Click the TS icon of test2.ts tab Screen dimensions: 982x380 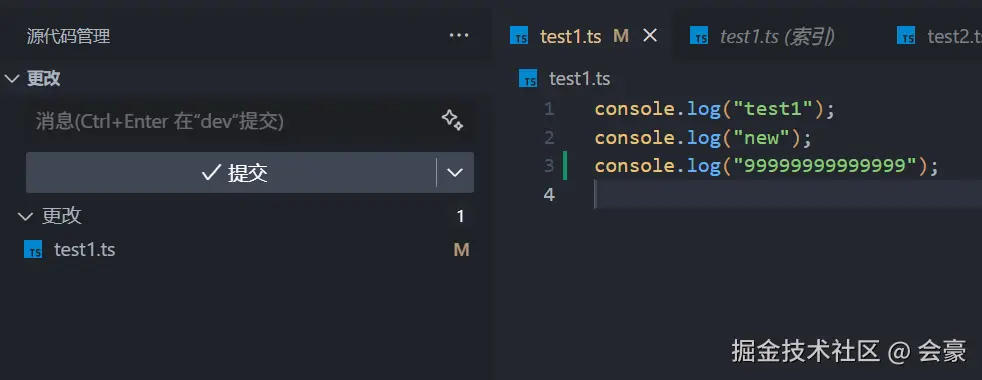(906, 36)
